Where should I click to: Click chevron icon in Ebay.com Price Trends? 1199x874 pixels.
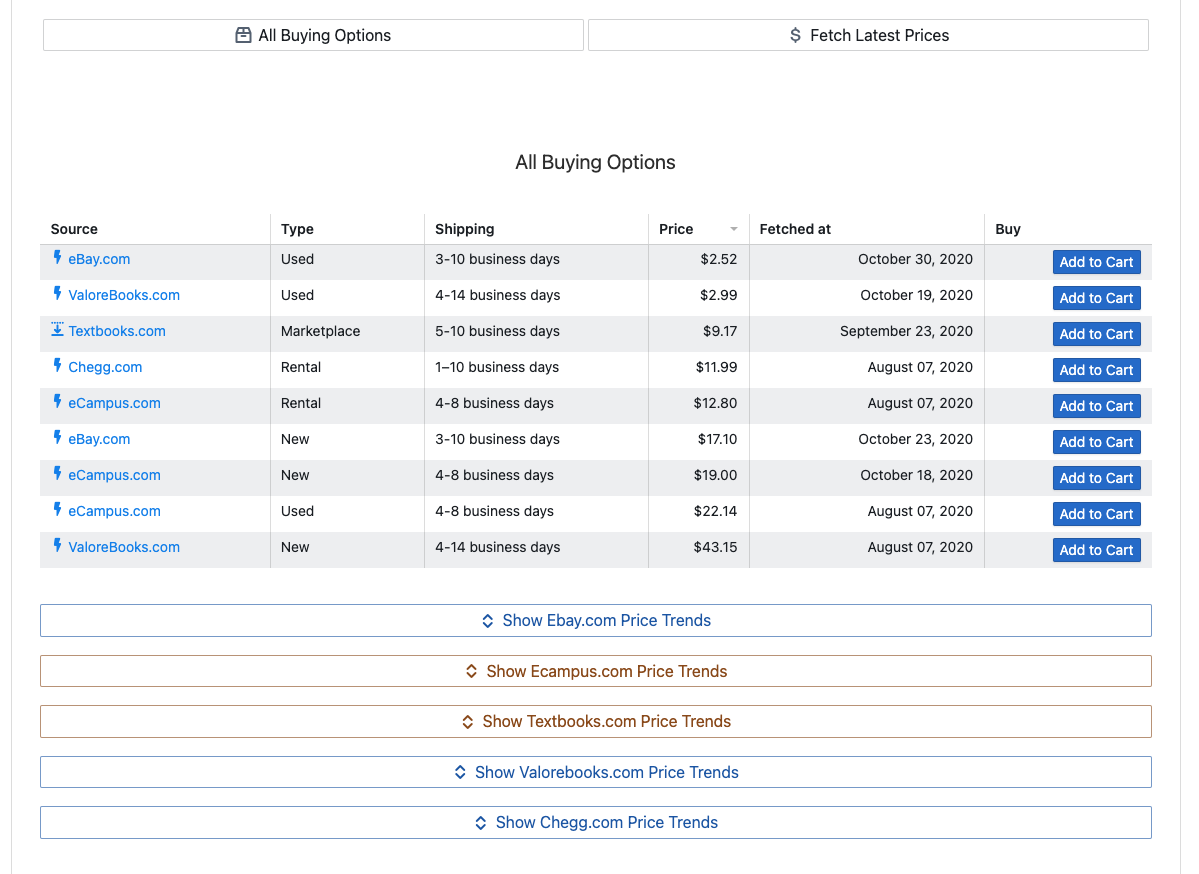[488, 621]
